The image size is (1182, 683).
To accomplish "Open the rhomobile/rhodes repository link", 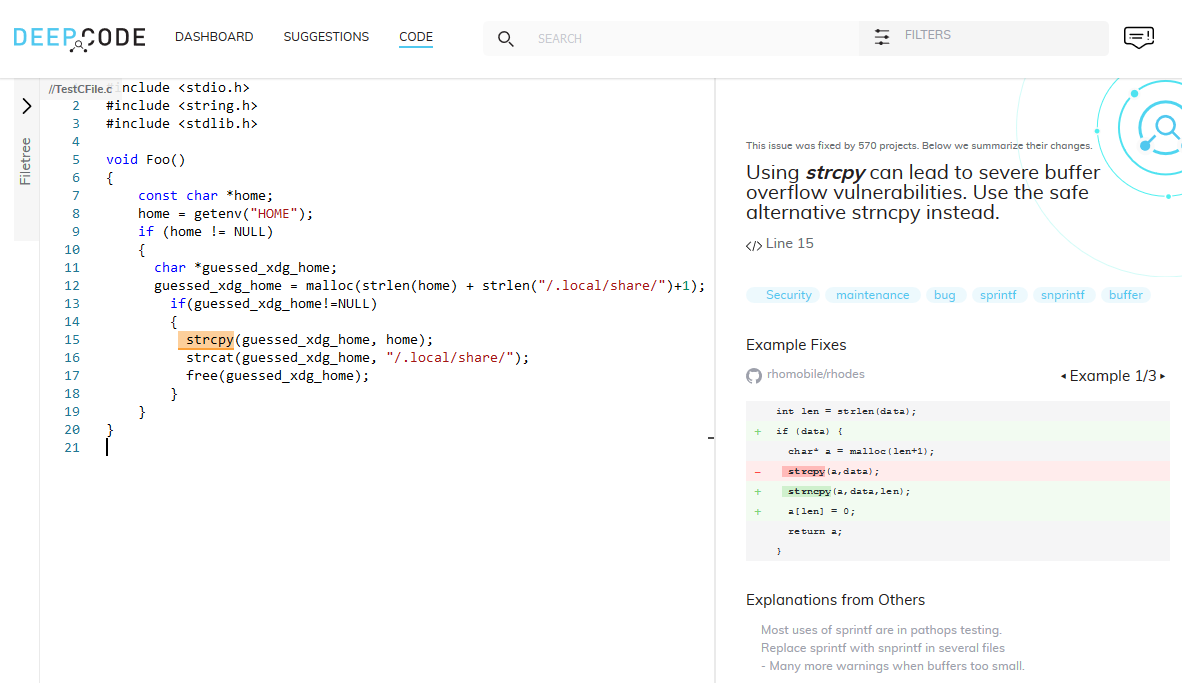I will coord(815,375).
